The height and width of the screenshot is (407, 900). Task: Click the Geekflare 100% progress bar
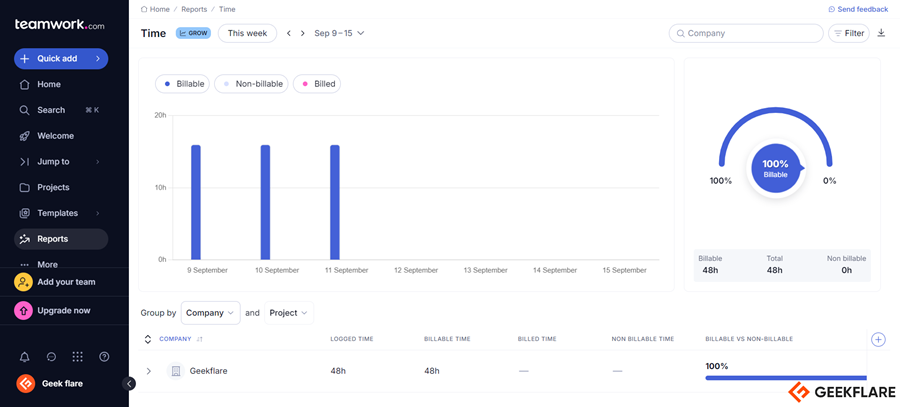coord(786,378)
